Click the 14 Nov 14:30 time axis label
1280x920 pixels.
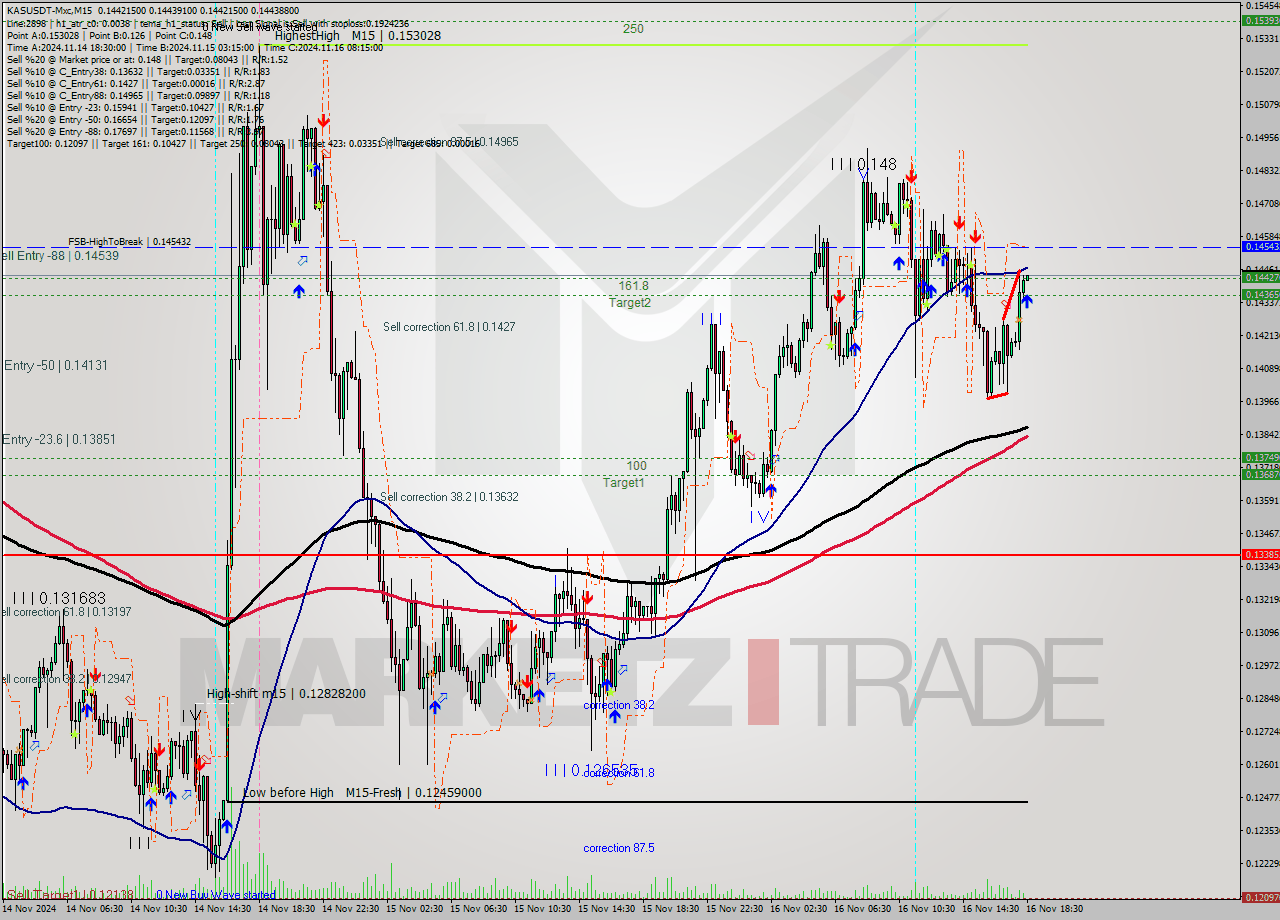[224, 910]
